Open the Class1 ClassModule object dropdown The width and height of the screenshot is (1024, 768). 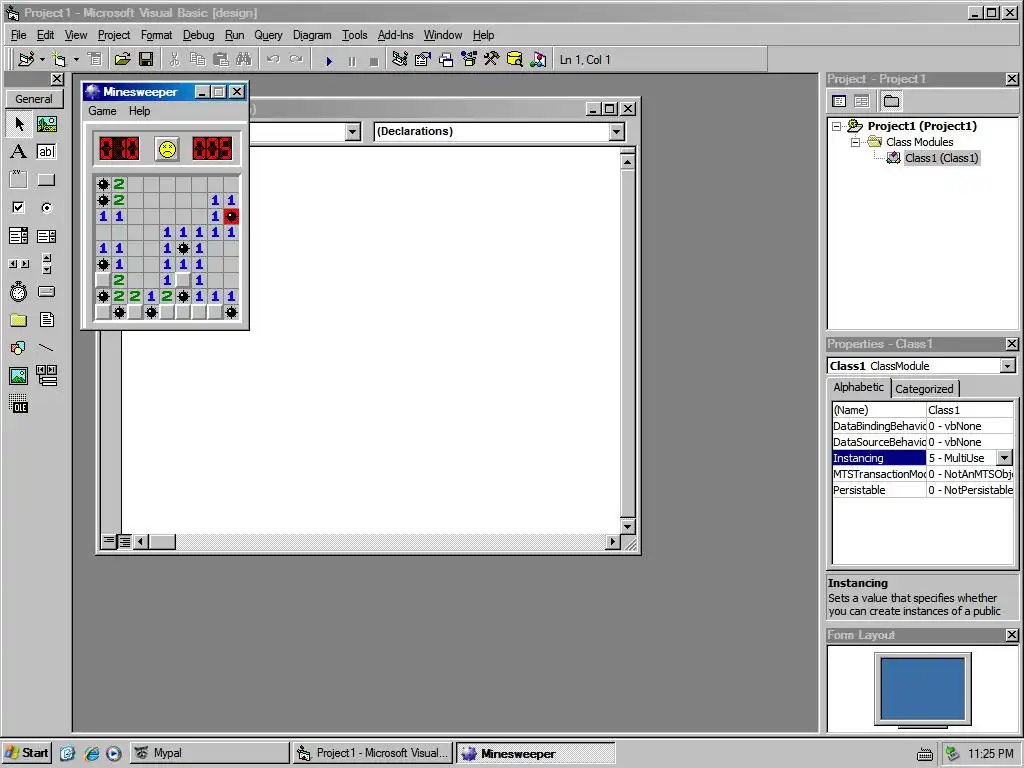click(1007, 366)
